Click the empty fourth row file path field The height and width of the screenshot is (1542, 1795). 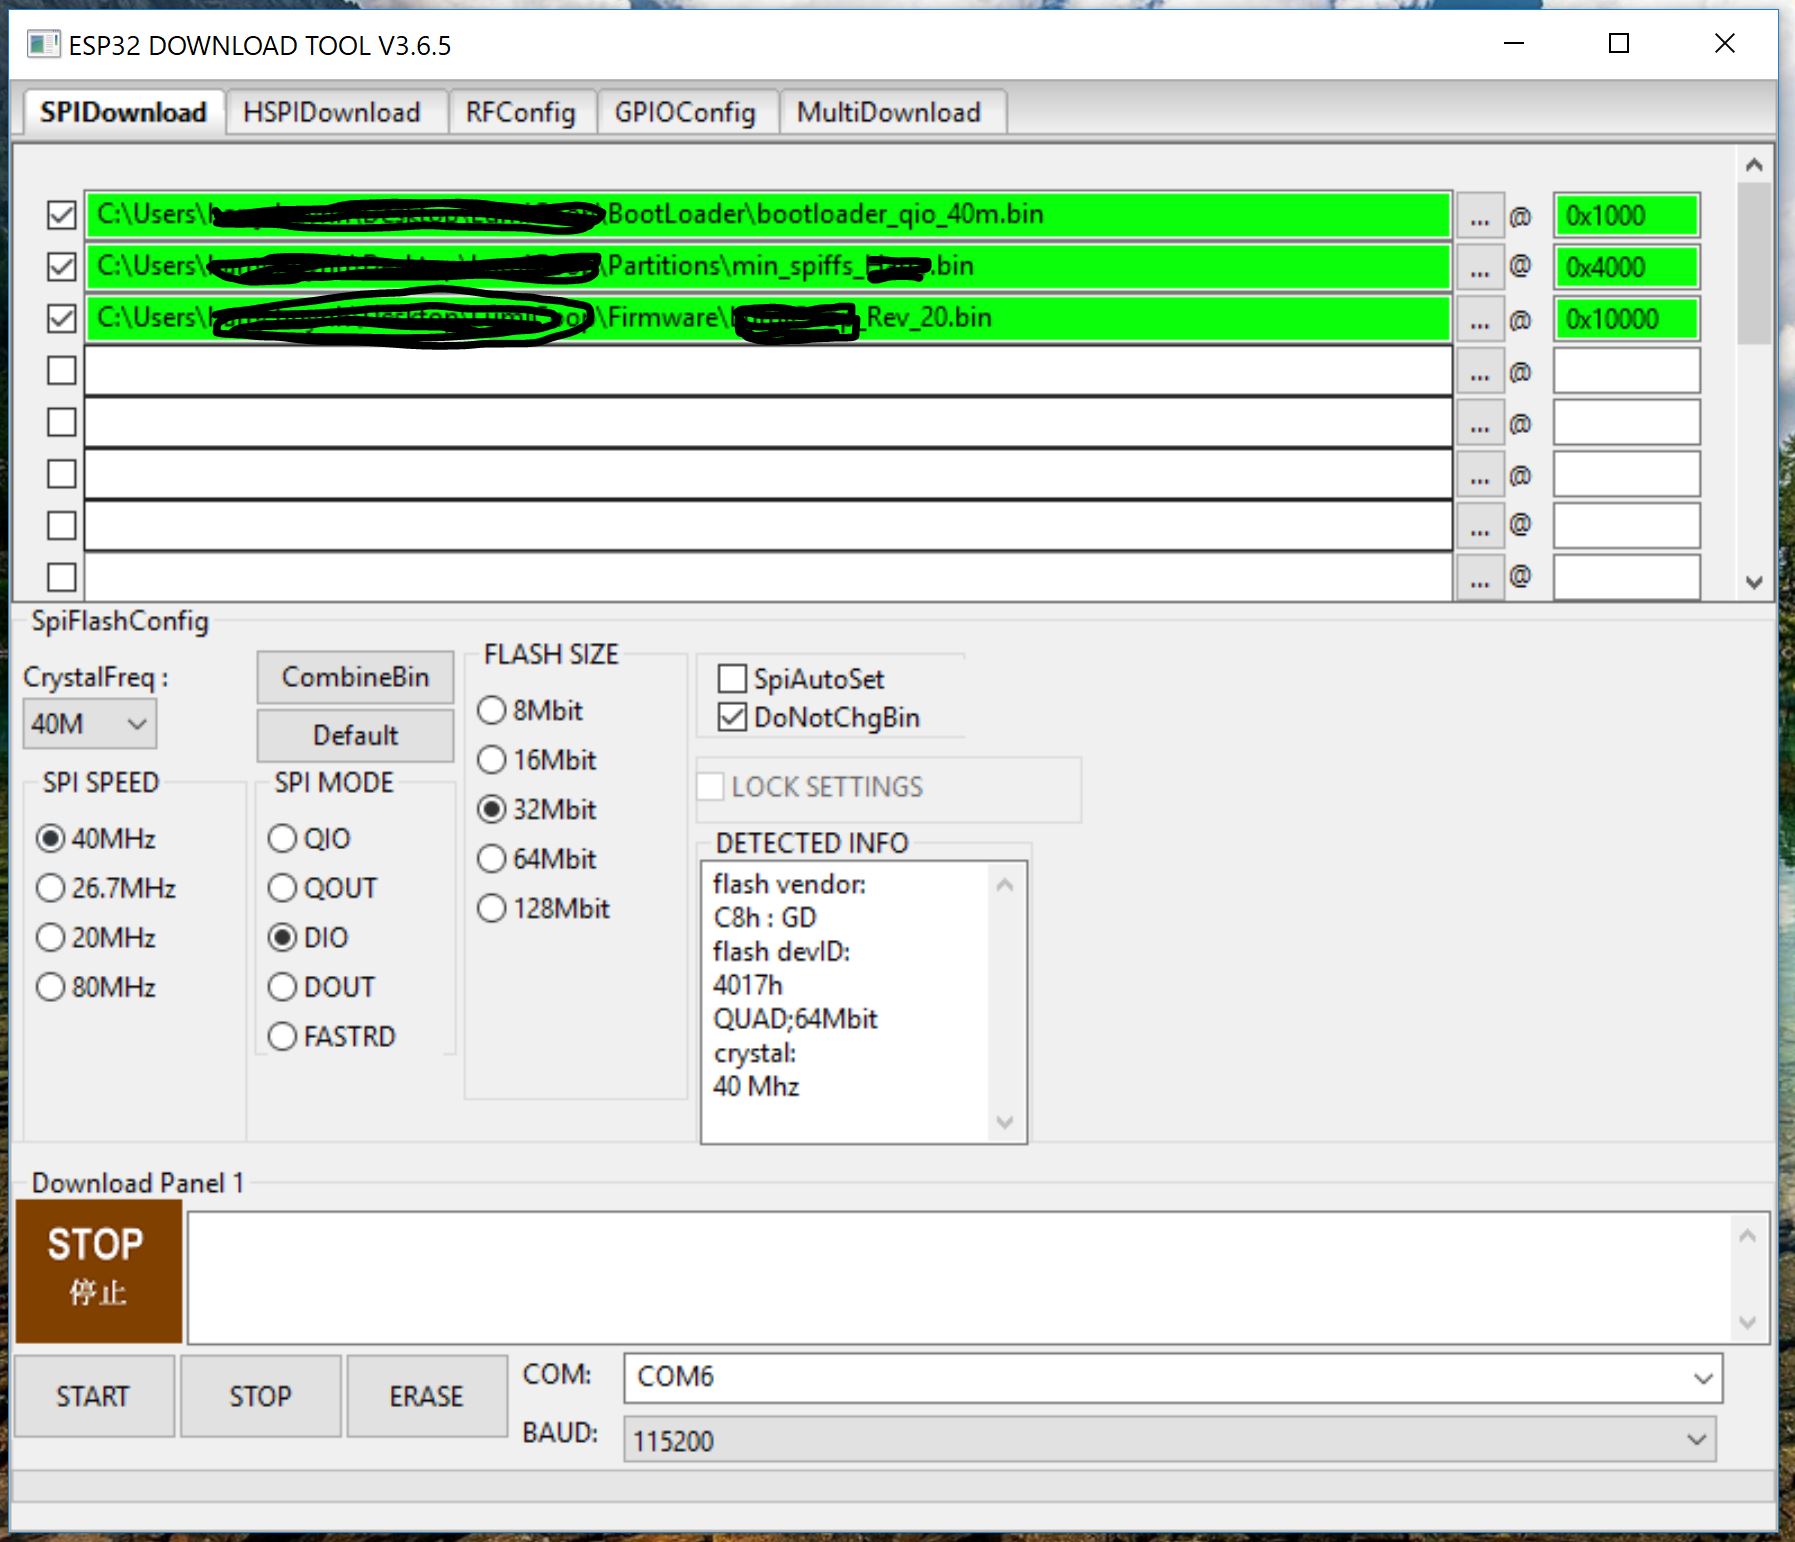(768, 371)
